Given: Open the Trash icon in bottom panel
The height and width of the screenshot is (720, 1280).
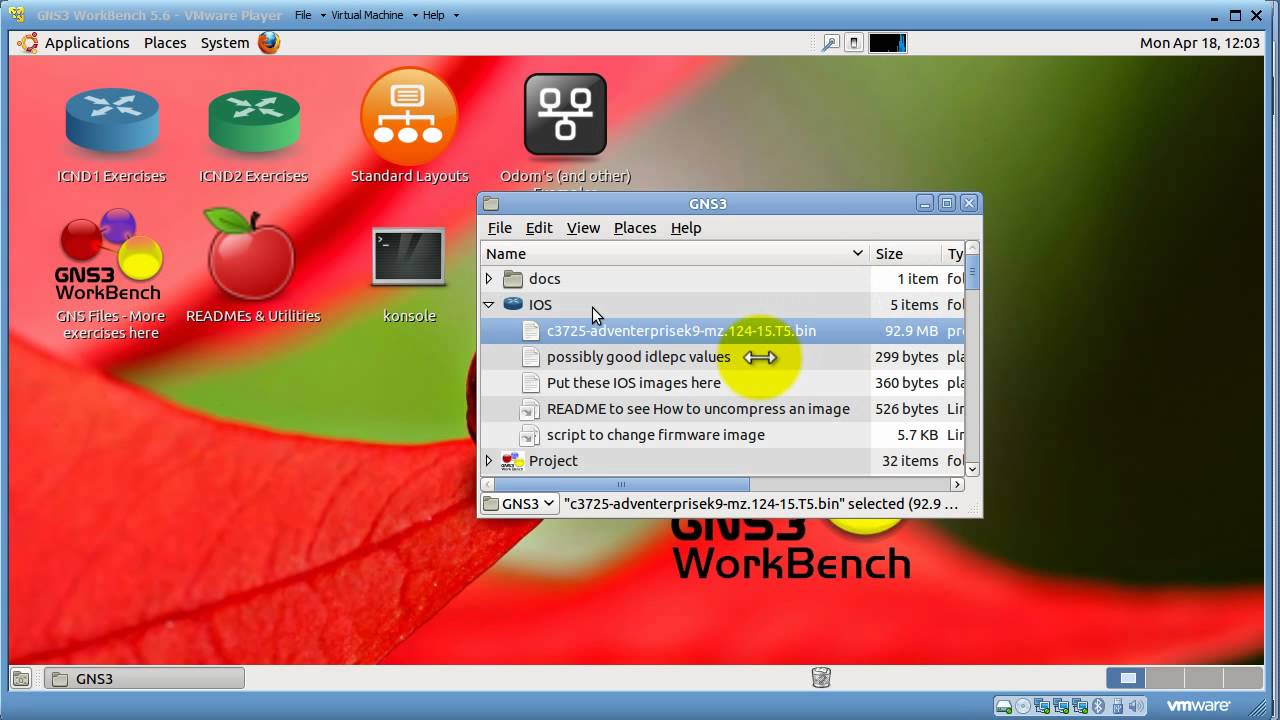Looking at the screenshot, I should click(x=821, y=678).
